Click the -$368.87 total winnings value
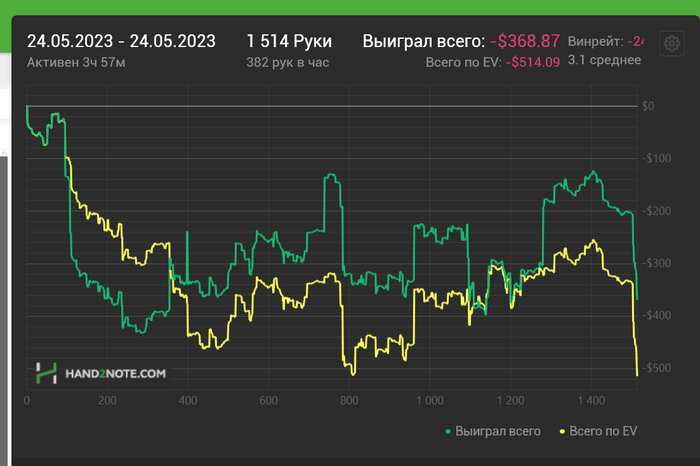Image resolution: width=700 pixels, height=466 pixels. tap(525, 41)
